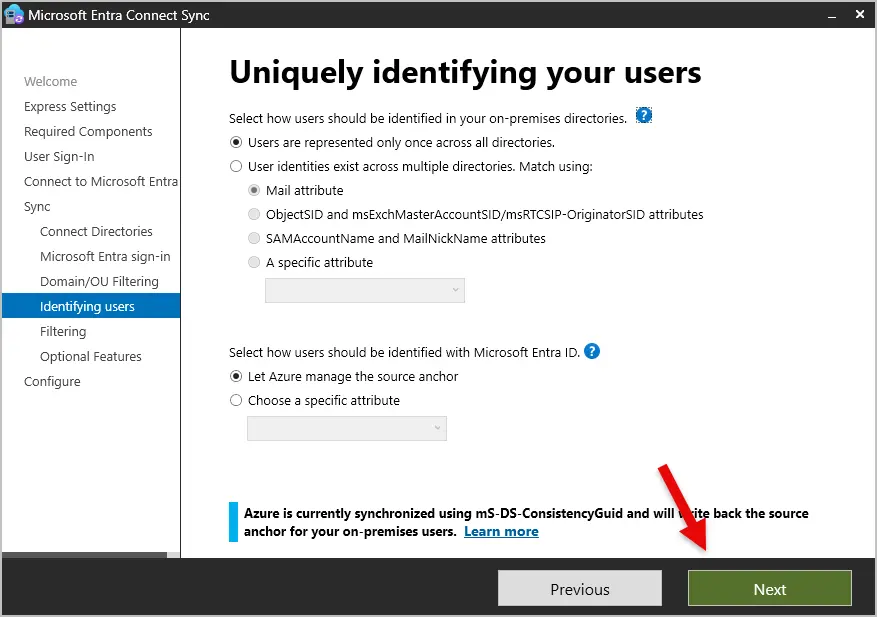
Task: Open Optional Features in sidebar
Action: (90, 356)
